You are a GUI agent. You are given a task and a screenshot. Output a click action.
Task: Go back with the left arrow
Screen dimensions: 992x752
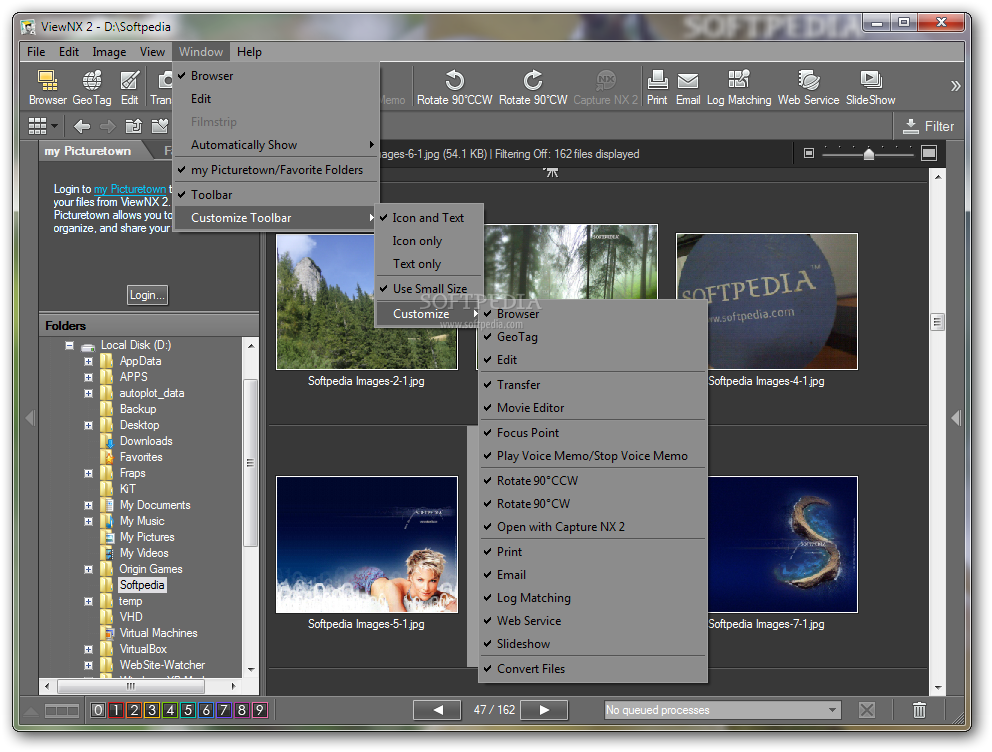point(82,126)
